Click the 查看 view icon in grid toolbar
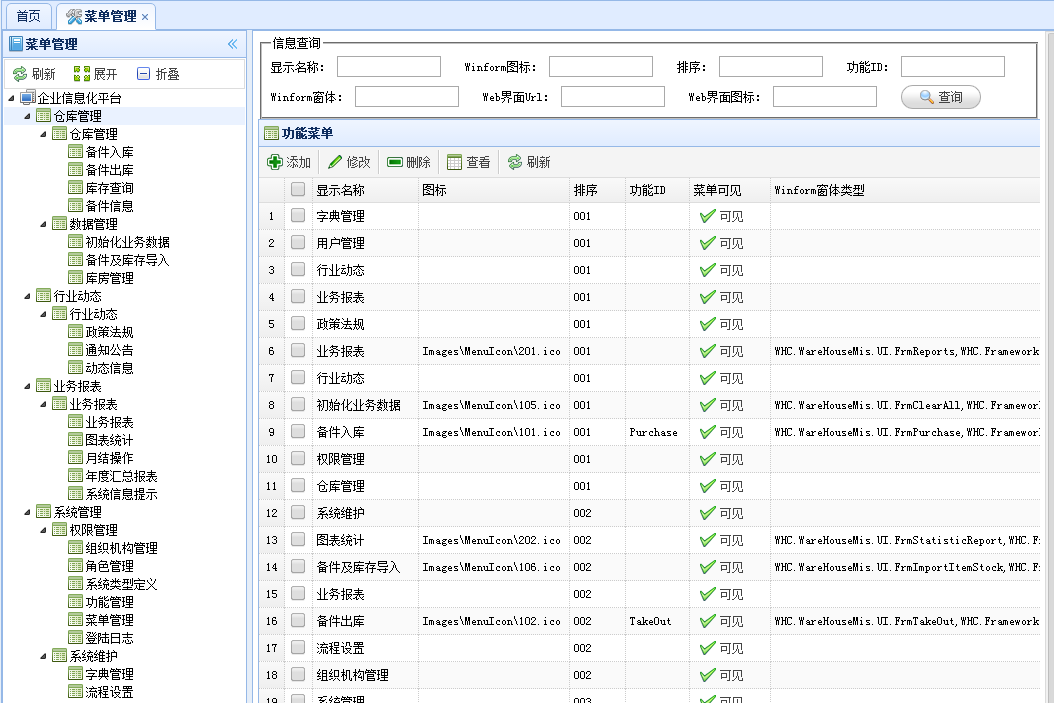The width and height of the screenshot is (1054, 703). (454, 162)
